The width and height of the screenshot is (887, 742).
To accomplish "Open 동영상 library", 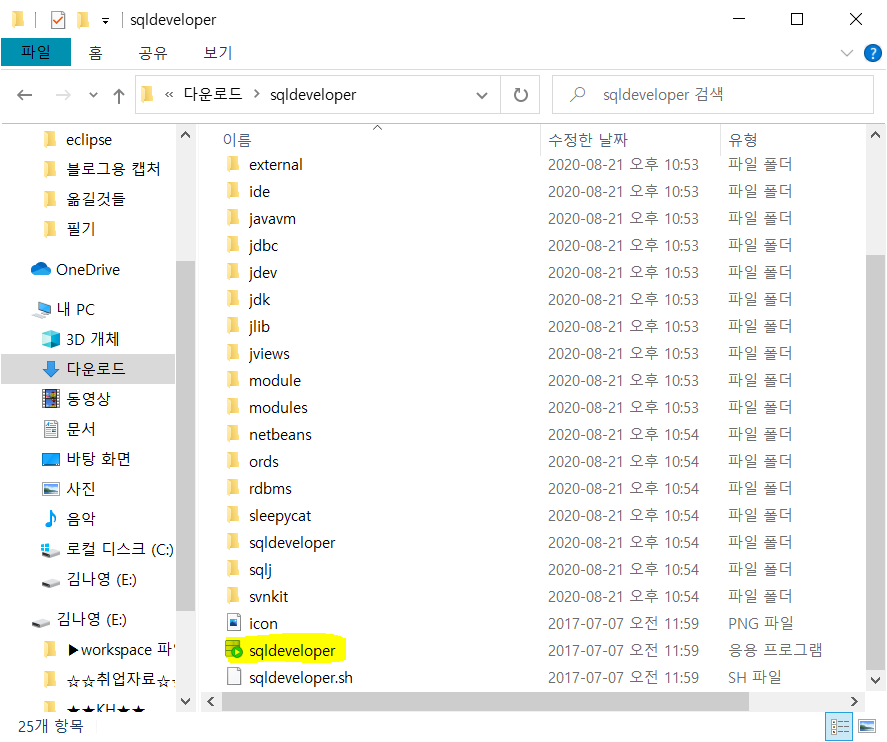I will pyautogui.click(x=88, y=399).
